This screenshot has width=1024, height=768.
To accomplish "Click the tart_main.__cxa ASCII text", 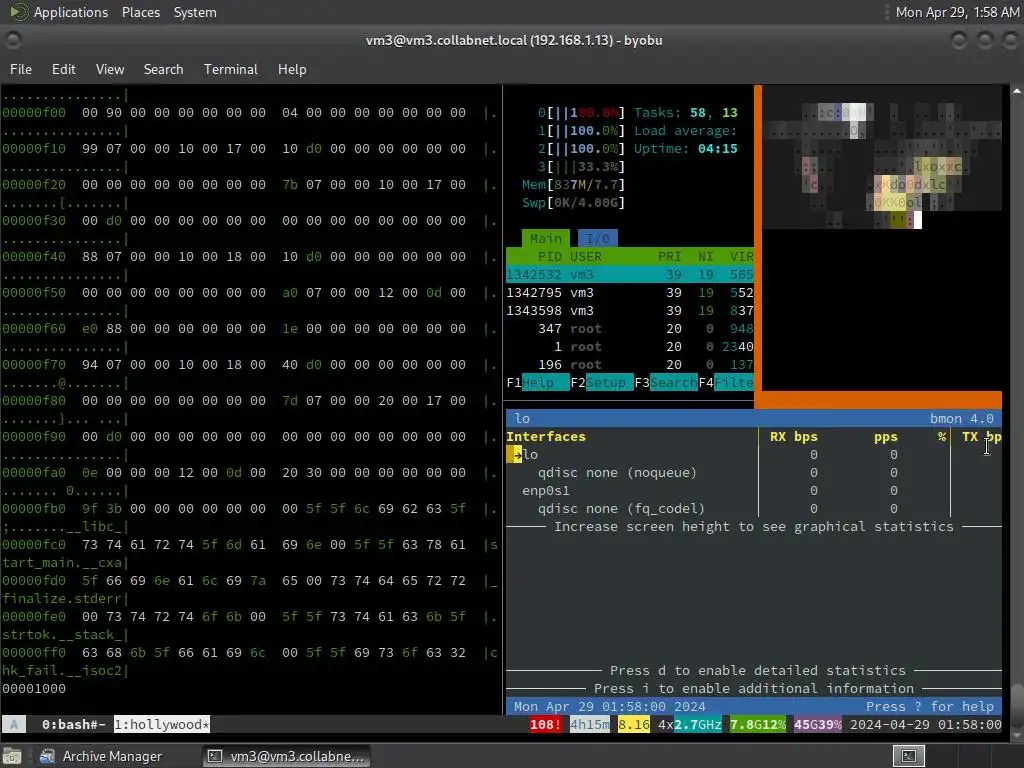I will 62,562.
